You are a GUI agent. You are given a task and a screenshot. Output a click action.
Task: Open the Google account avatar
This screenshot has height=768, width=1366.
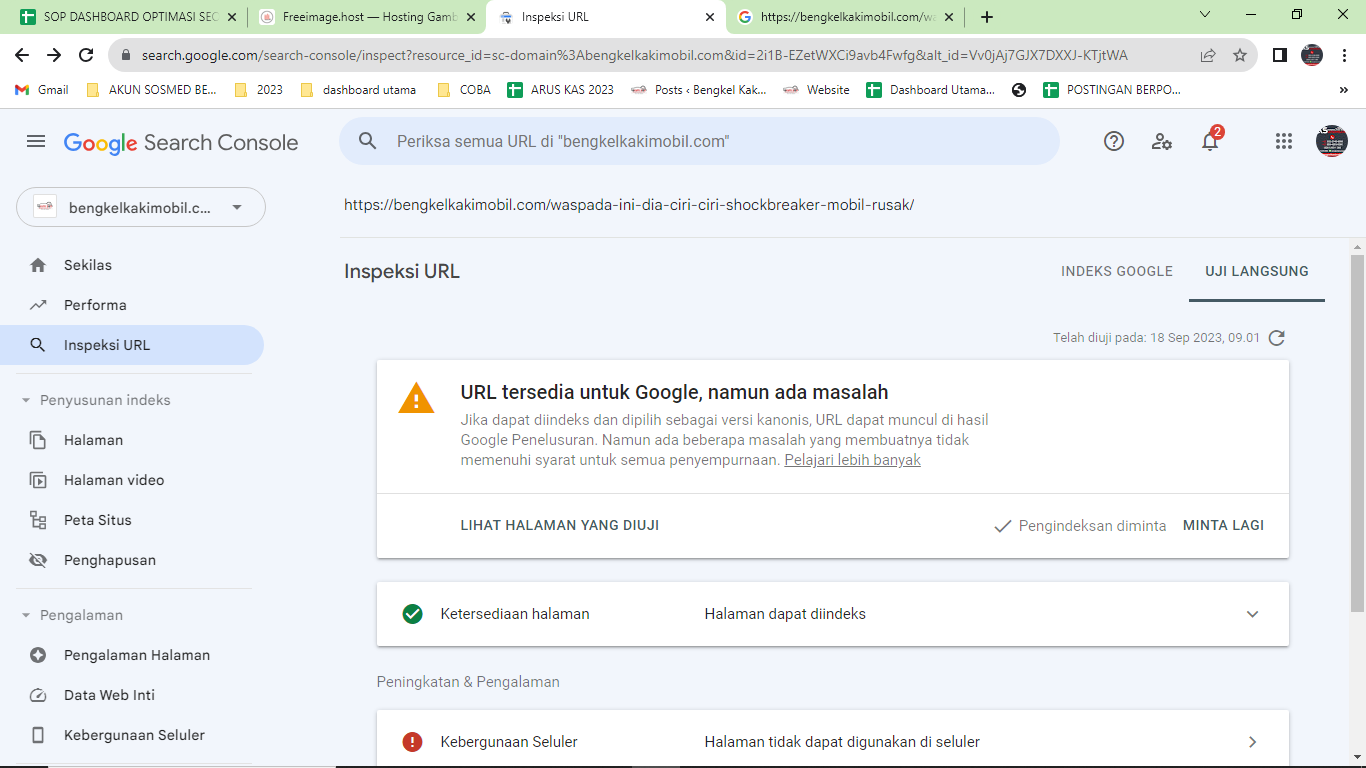pyautogui.click(x=1332, y=141)
